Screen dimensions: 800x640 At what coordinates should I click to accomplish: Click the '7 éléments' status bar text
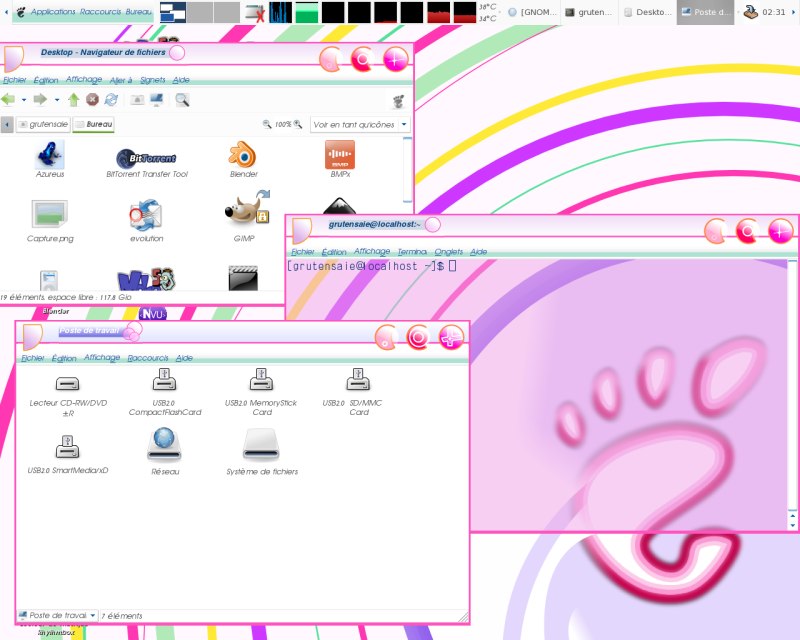coord(121,616)
